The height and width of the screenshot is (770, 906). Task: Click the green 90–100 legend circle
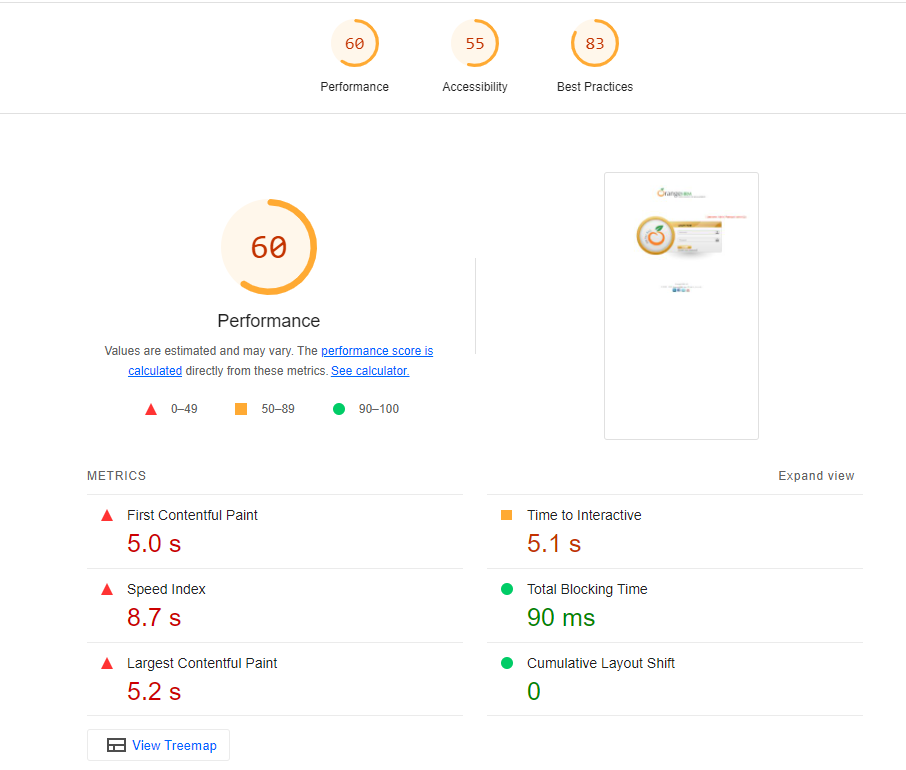(338, 409)
